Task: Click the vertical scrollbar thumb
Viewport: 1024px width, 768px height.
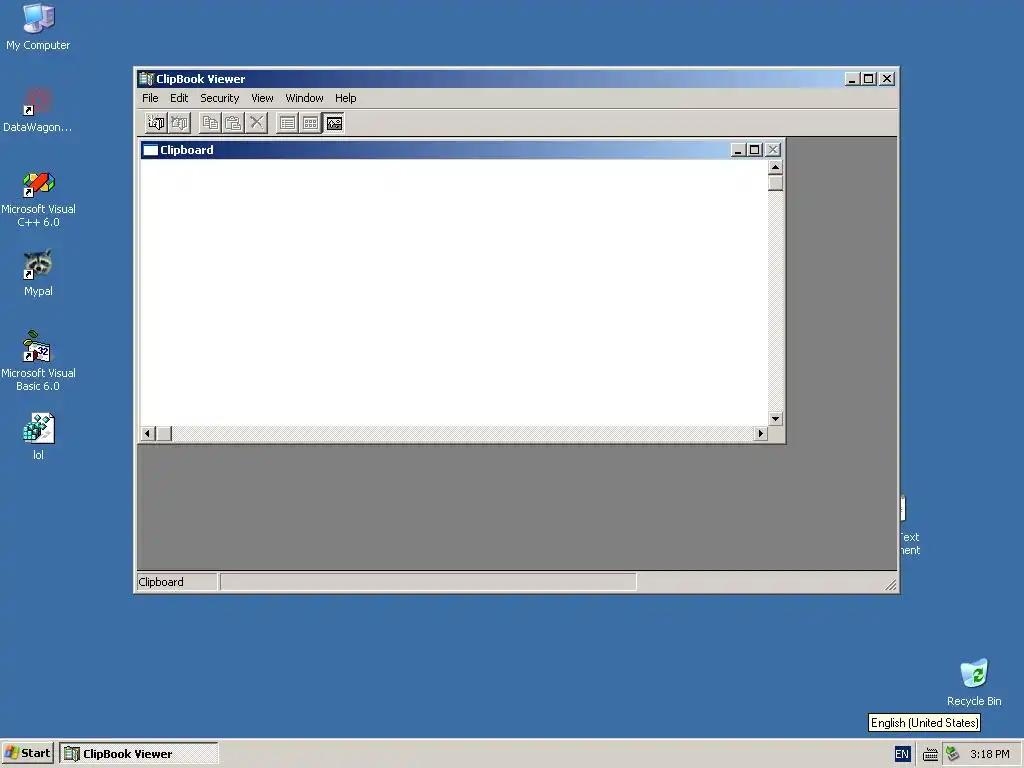Action: click(775, 182)
